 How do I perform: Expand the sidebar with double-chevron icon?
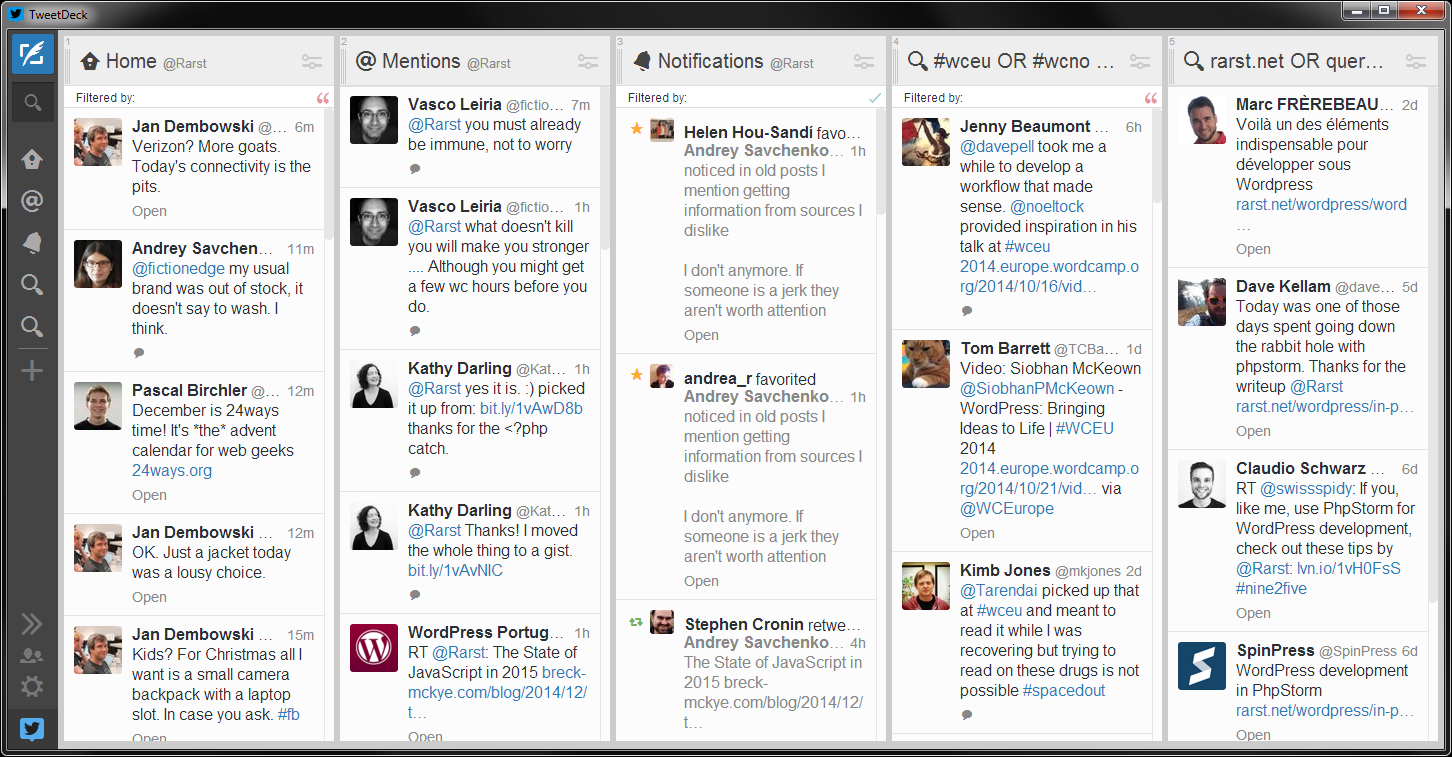tap(32, 624)
